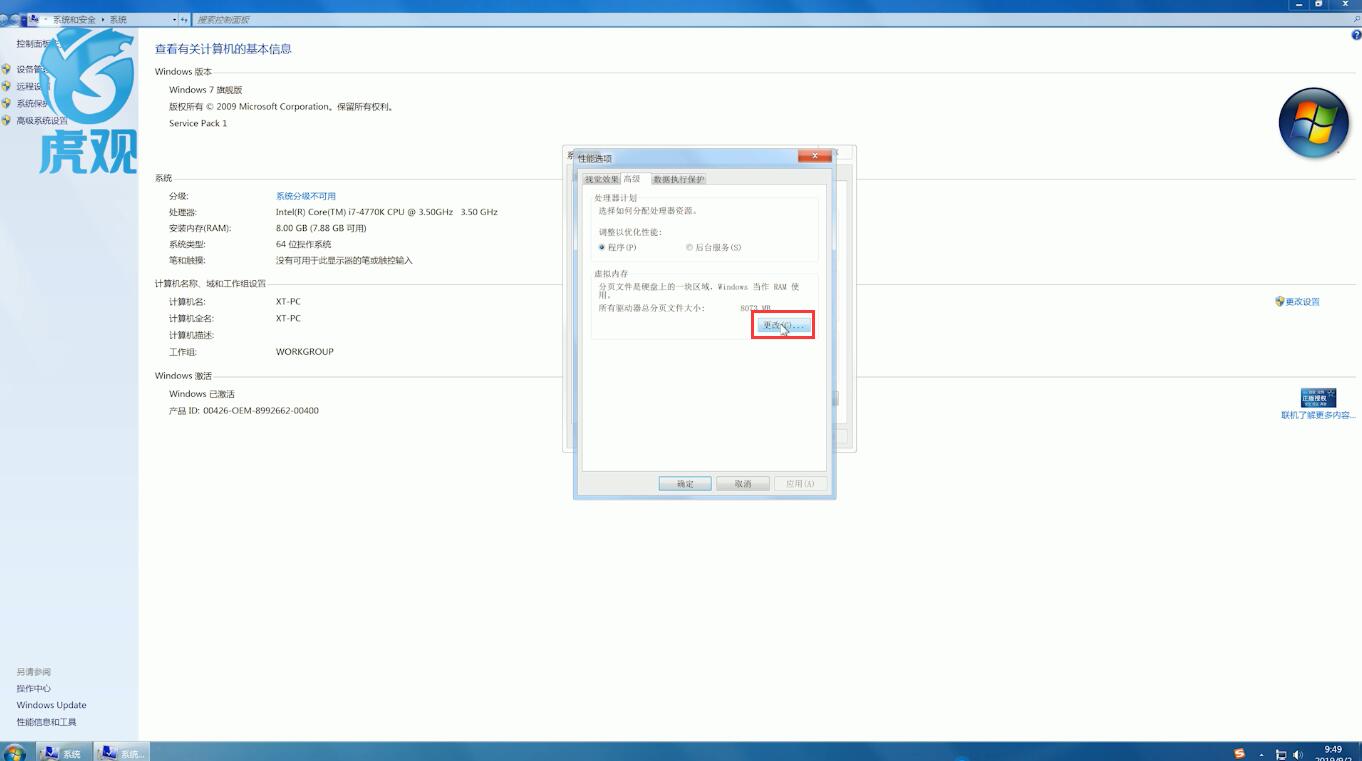Click the shield icon next to 更改设置

pyautogui.click(x=1280, y=301)
